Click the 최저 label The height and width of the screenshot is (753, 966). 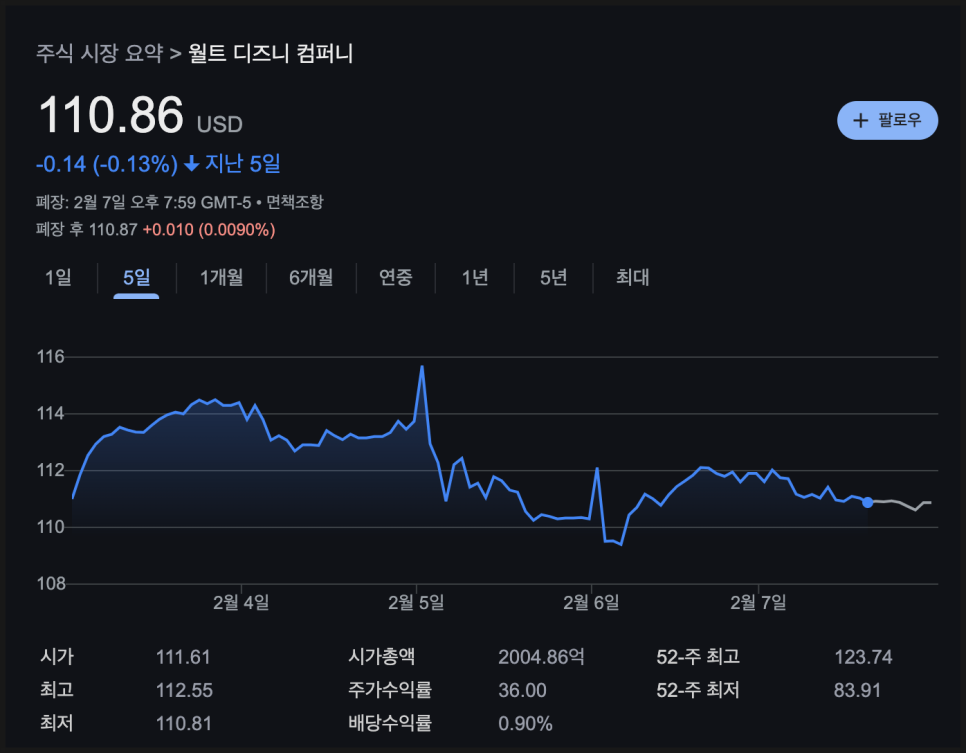click(57, 723)
